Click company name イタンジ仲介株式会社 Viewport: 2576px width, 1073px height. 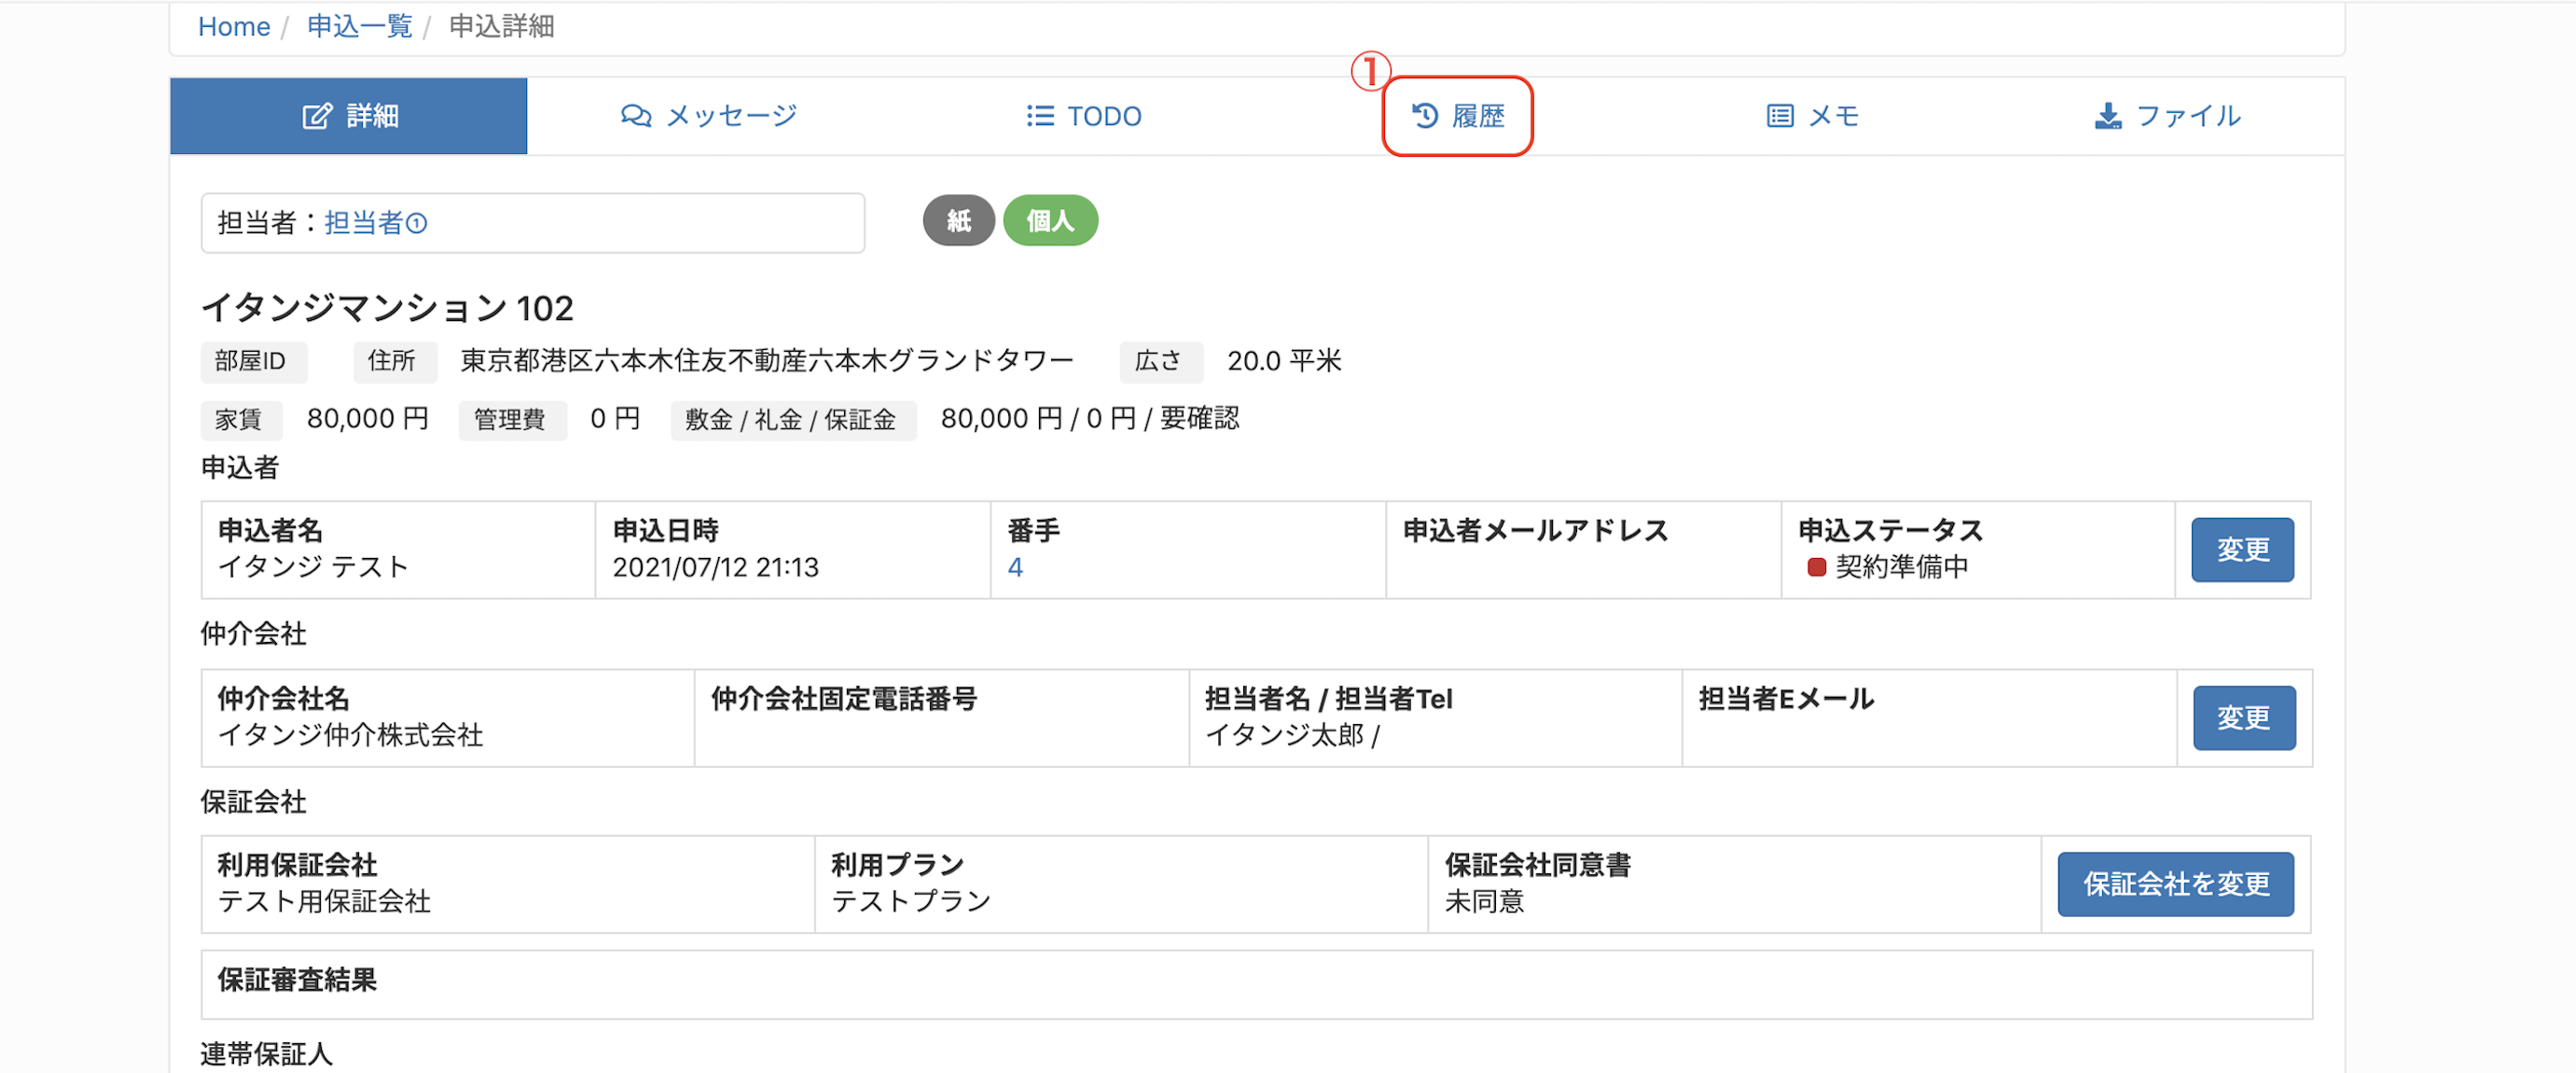351,735
